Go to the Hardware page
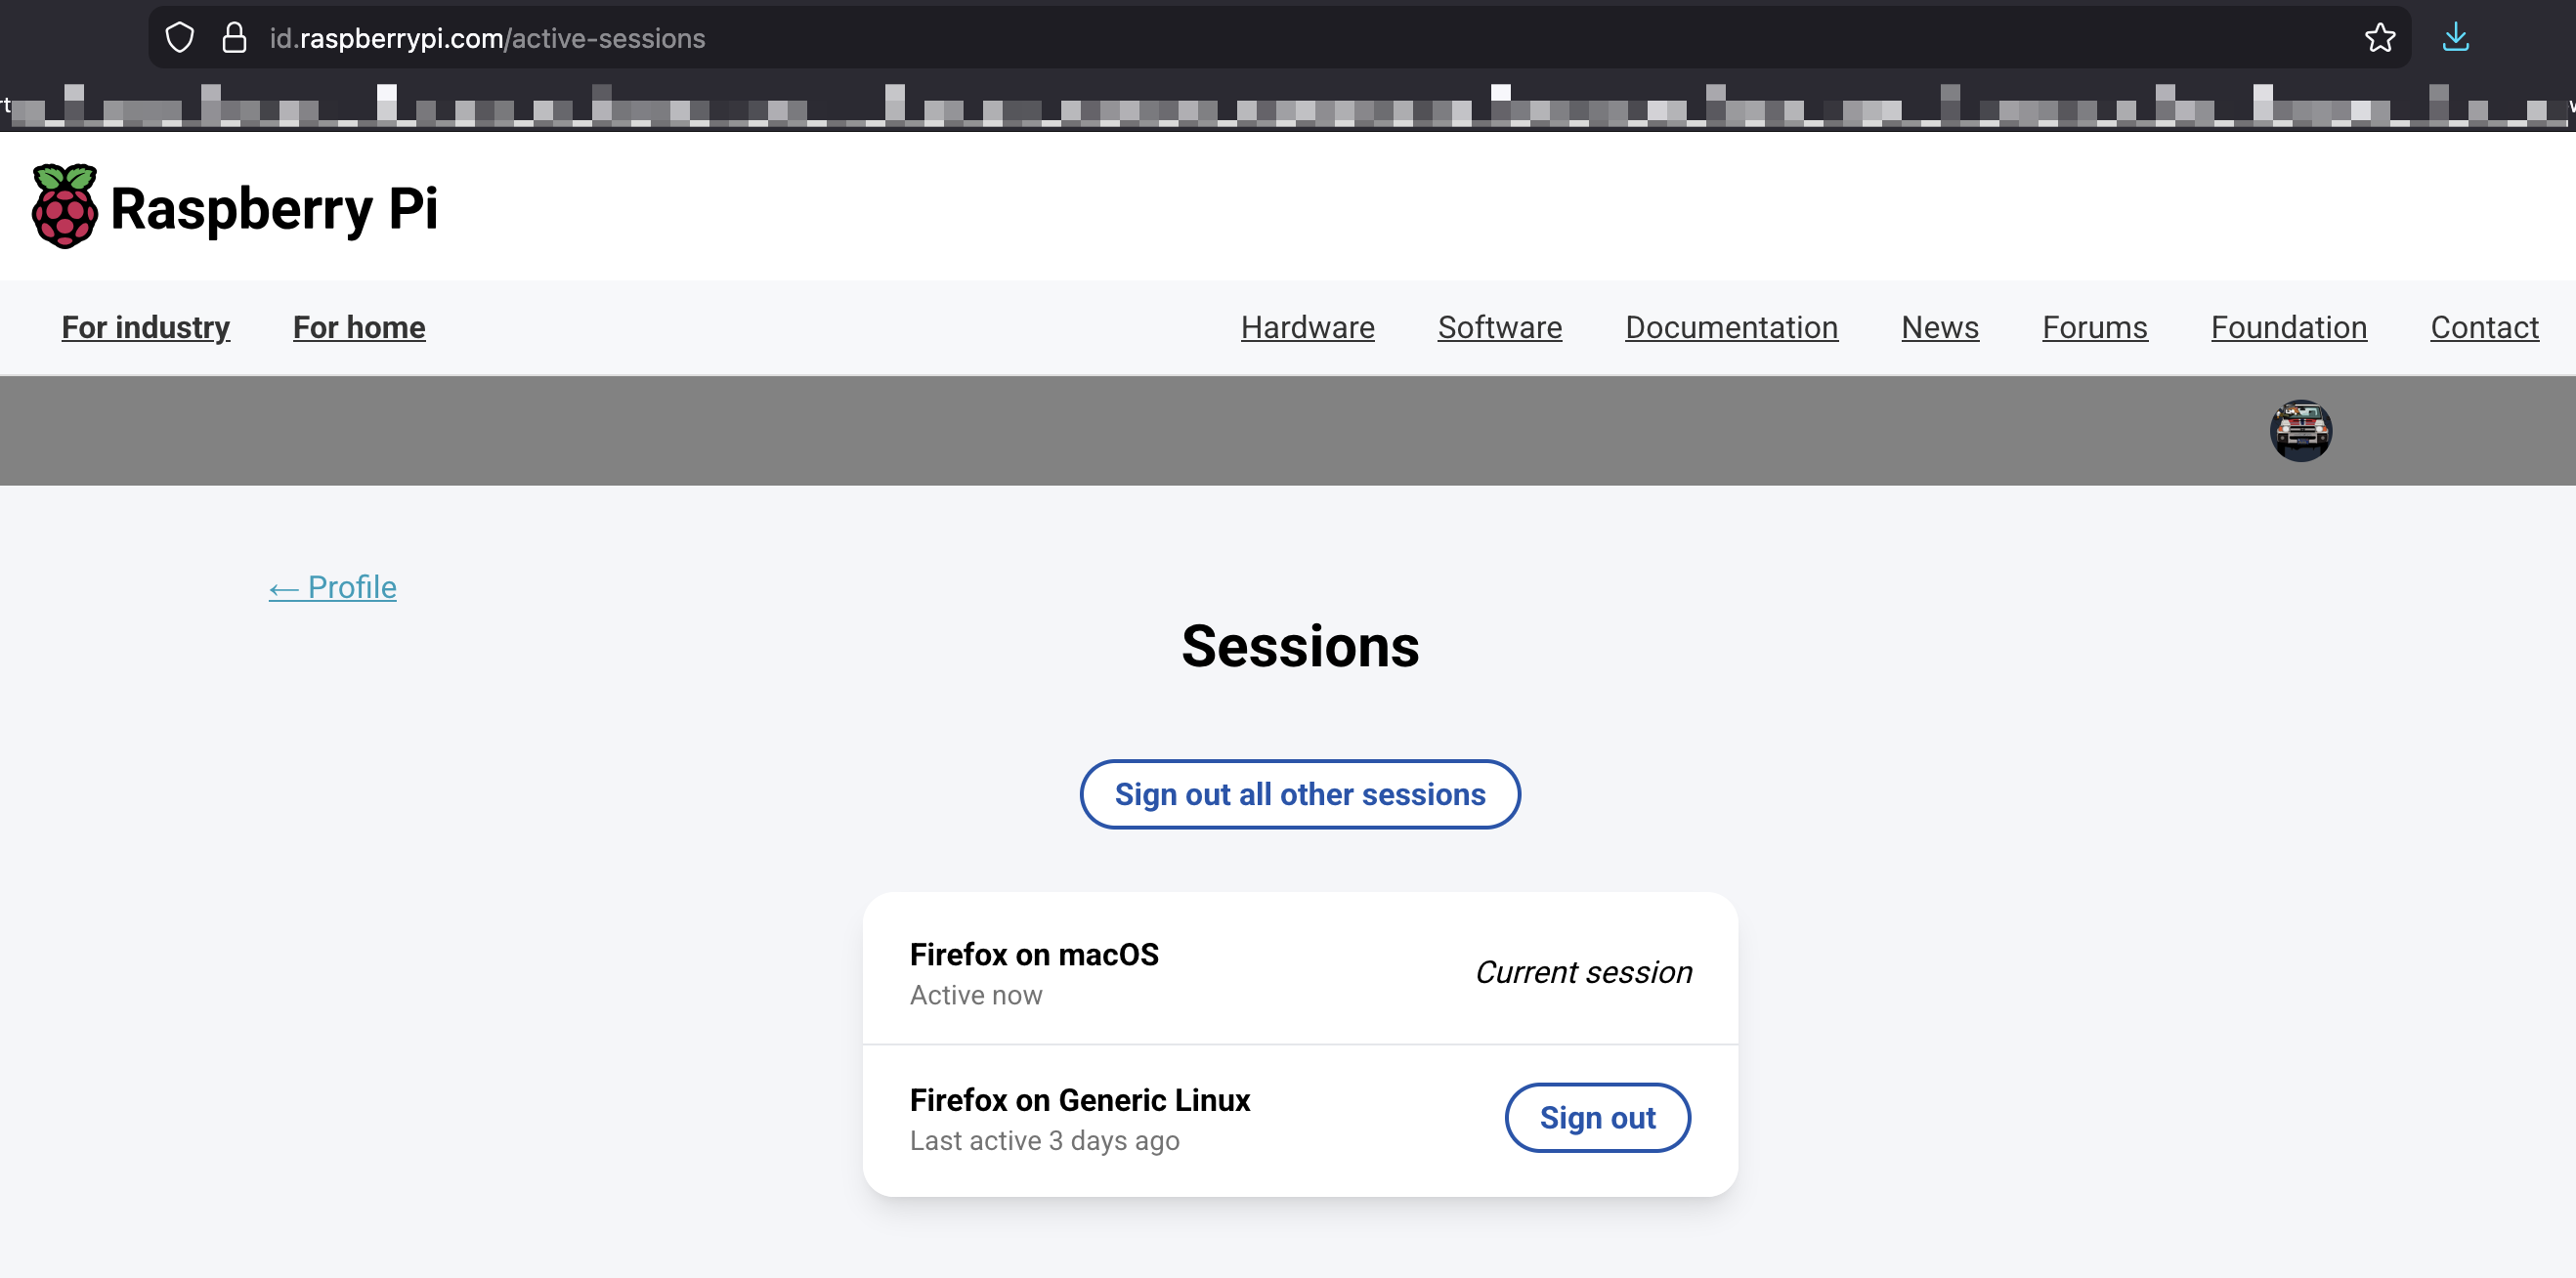Viewport: 2576px width, 1278px height. 1307,327
